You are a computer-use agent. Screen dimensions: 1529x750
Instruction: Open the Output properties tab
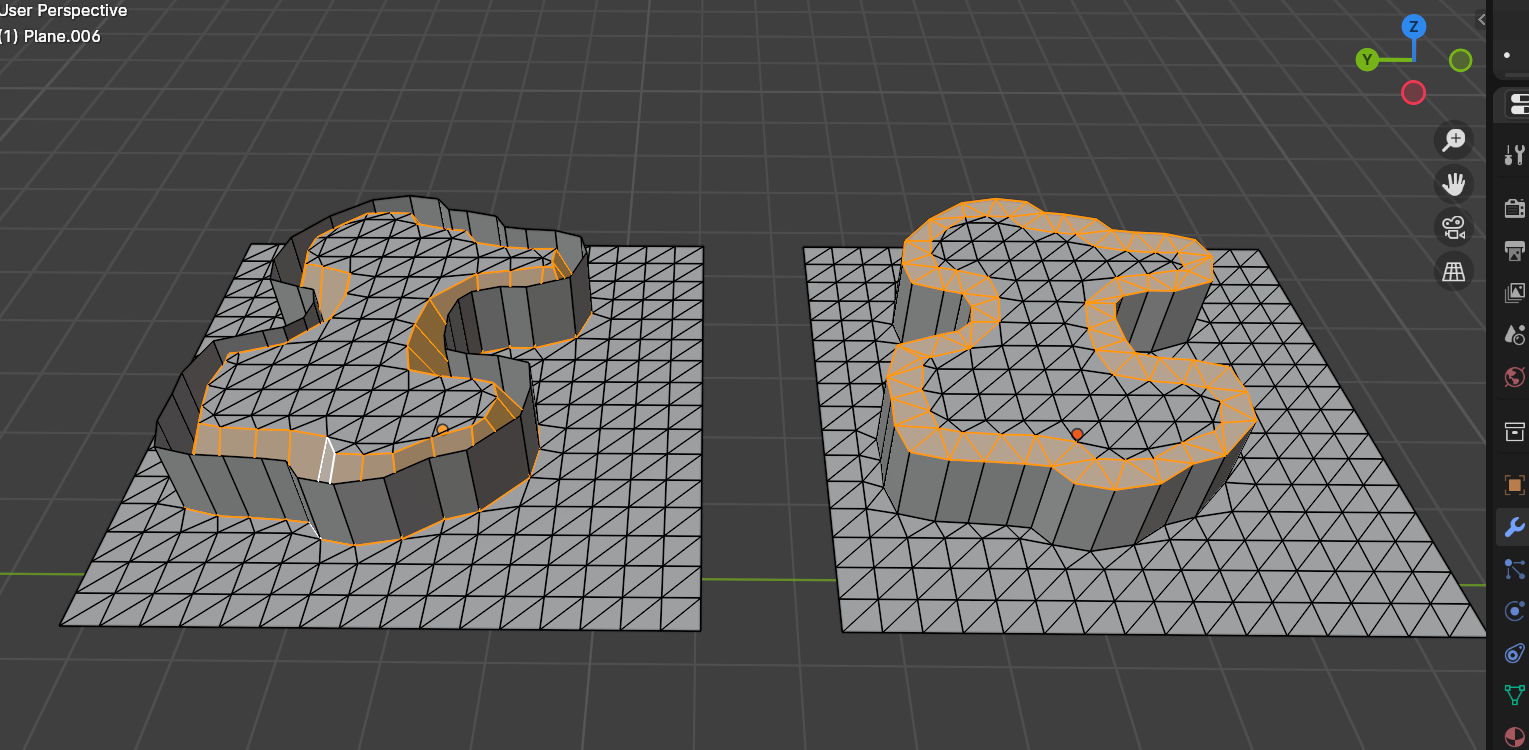pos(1514,250)
